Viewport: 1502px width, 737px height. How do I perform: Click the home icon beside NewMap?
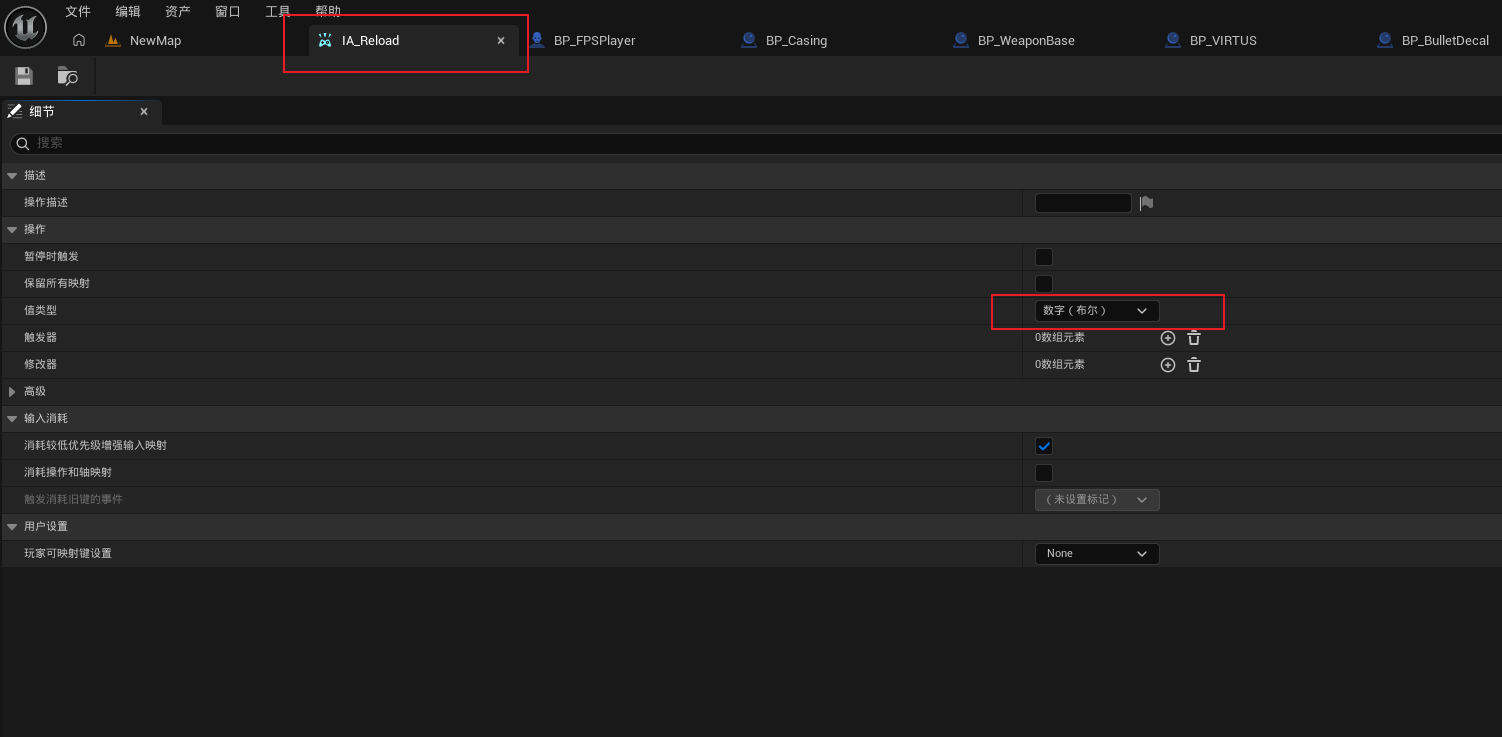[79, 40]
